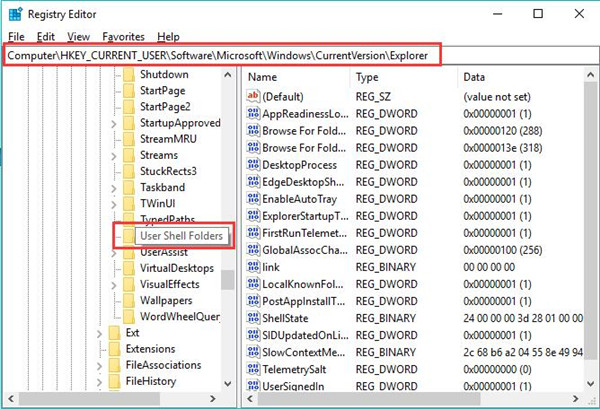Expand the FileAssociations key
The width and height of the screenshot is (600, 409).
[99, 366]
